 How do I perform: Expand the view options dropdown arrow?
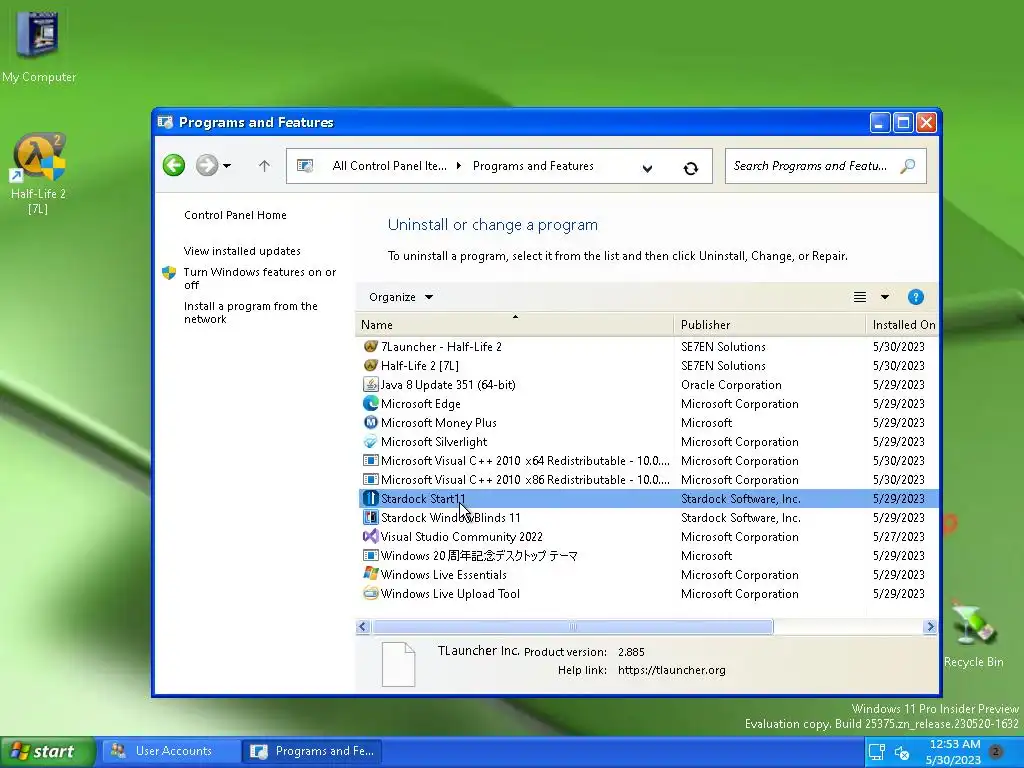pyautogui.click(x=885, y=297)
